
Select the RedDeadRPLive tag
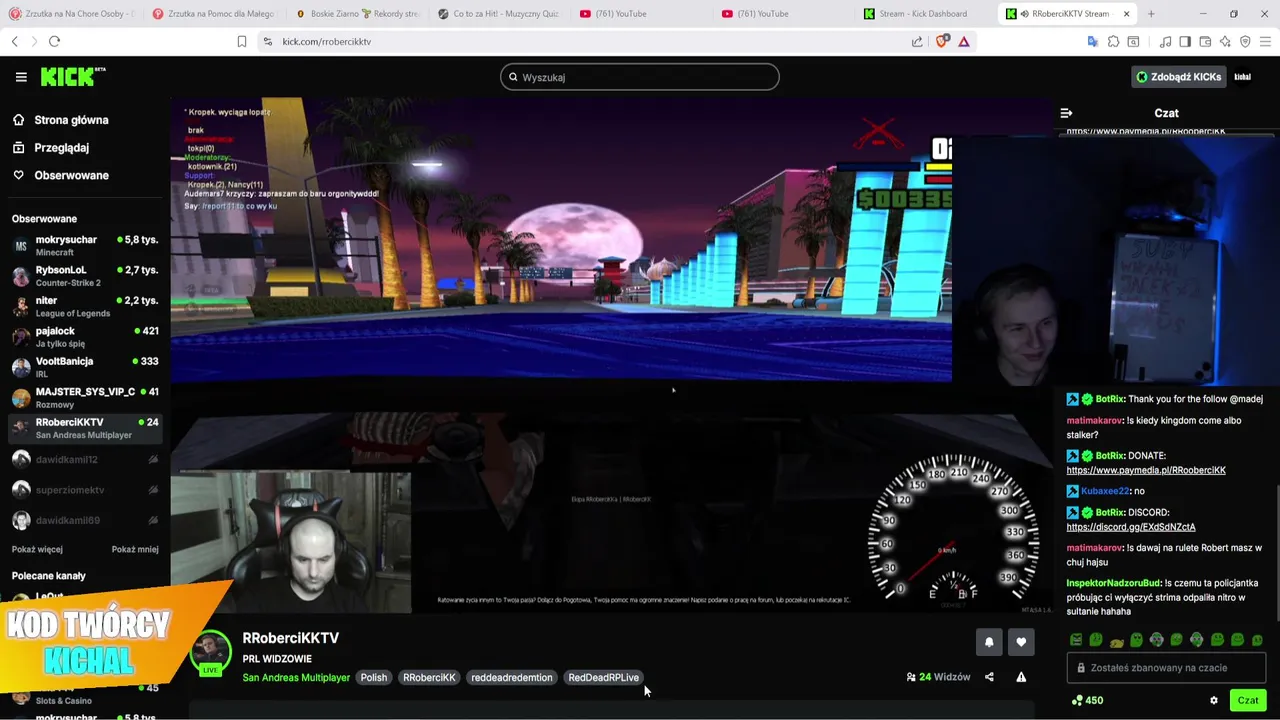click(x=603, y=678)
